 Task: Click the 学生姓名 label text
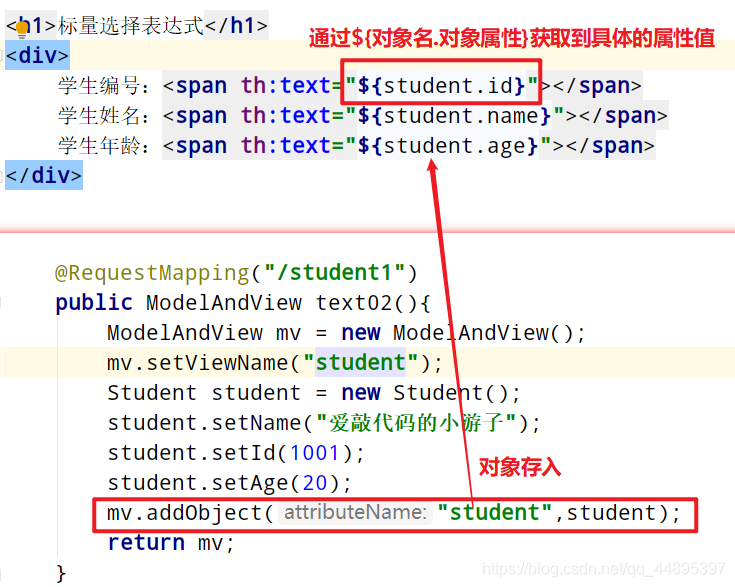(x=99, y=116)
